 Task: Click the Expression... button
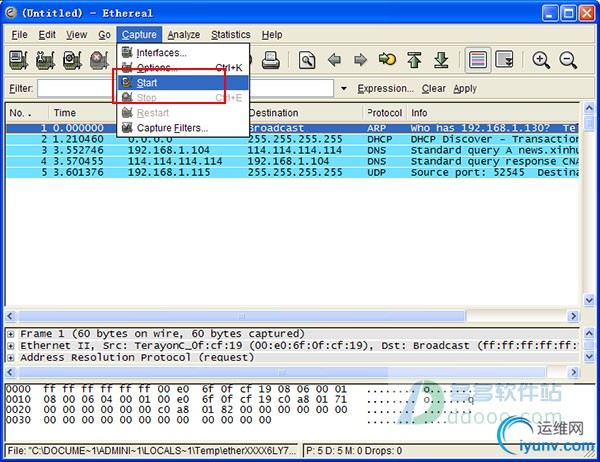385,89
